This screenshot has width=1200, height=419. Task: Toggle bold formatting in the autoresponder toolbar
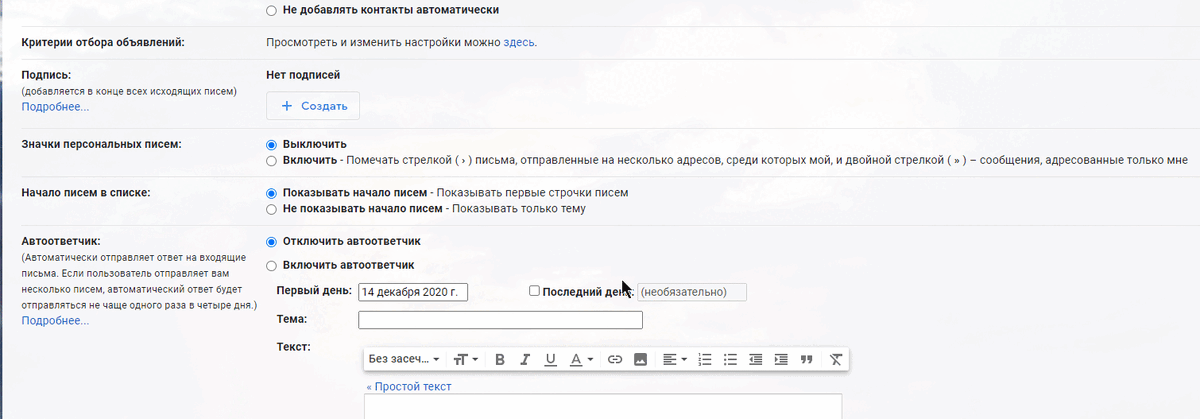click(x=500, y=359)
